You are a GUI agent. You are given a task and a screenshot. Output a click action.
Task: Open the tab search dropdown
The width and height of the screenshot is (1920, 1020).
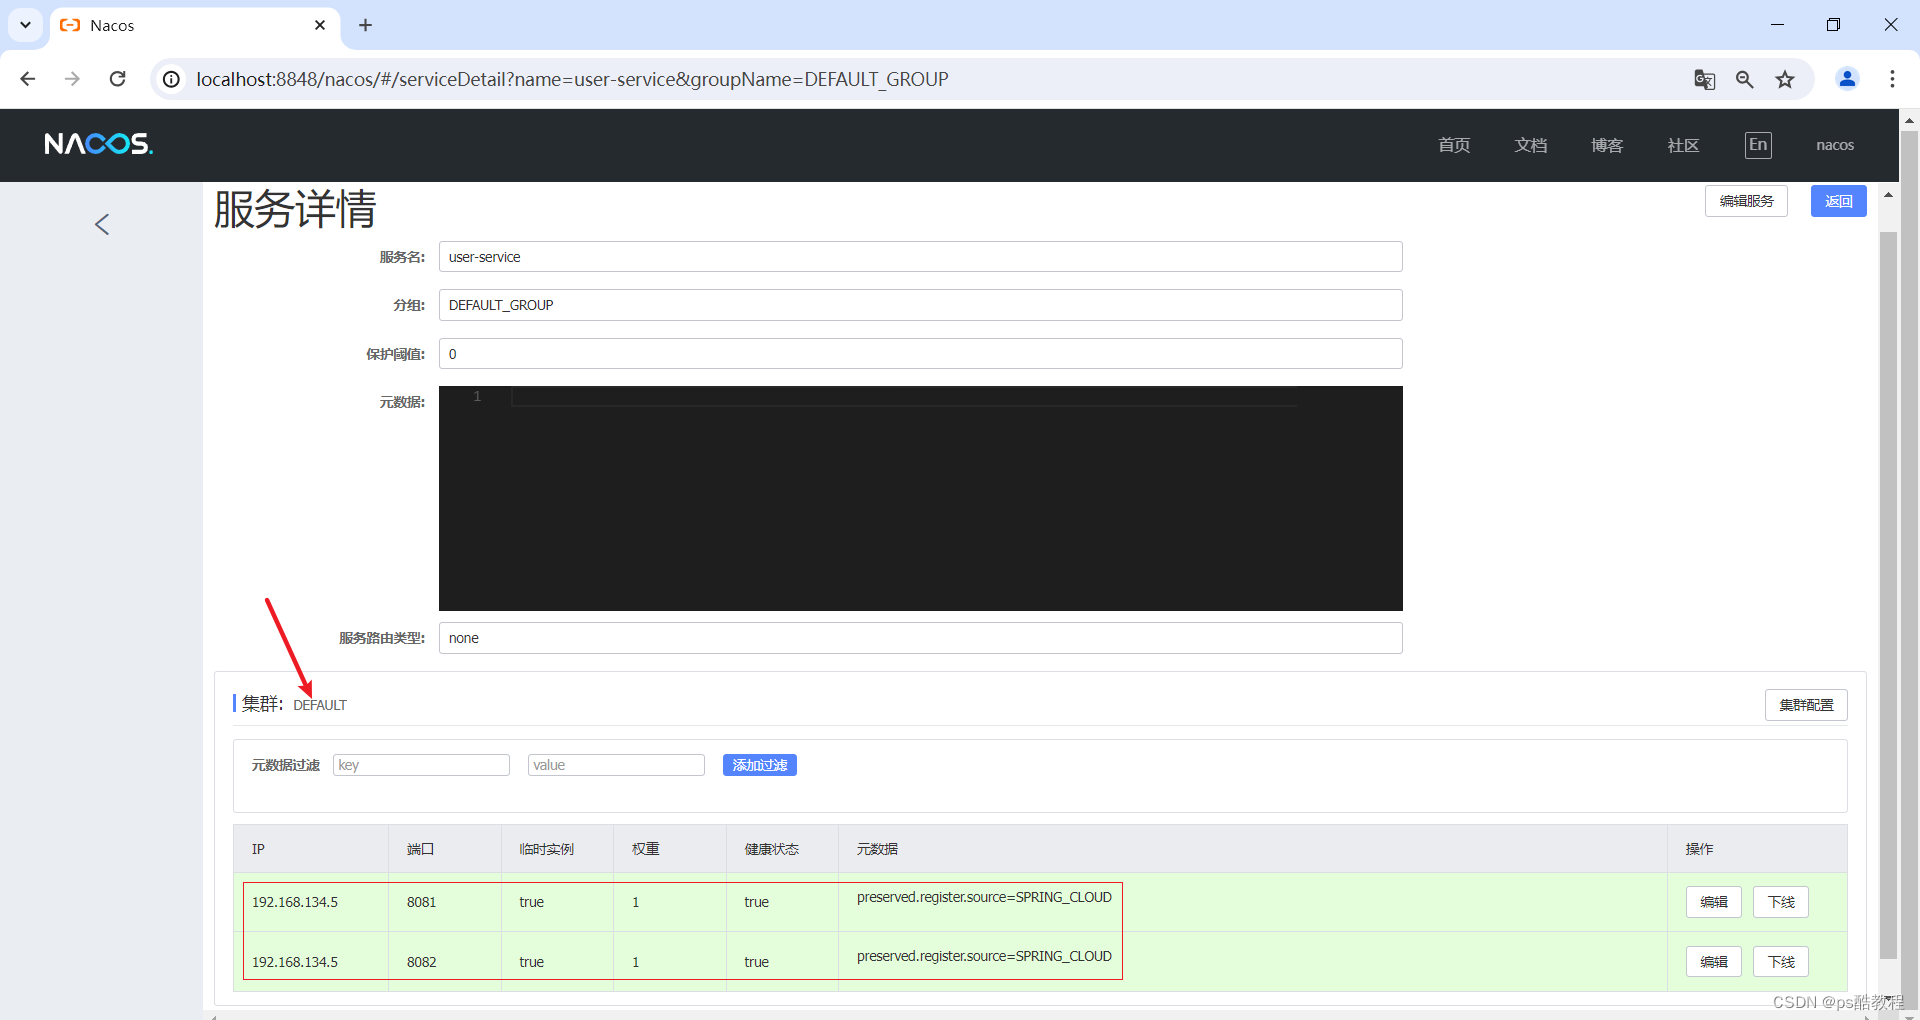pos(25,25)
